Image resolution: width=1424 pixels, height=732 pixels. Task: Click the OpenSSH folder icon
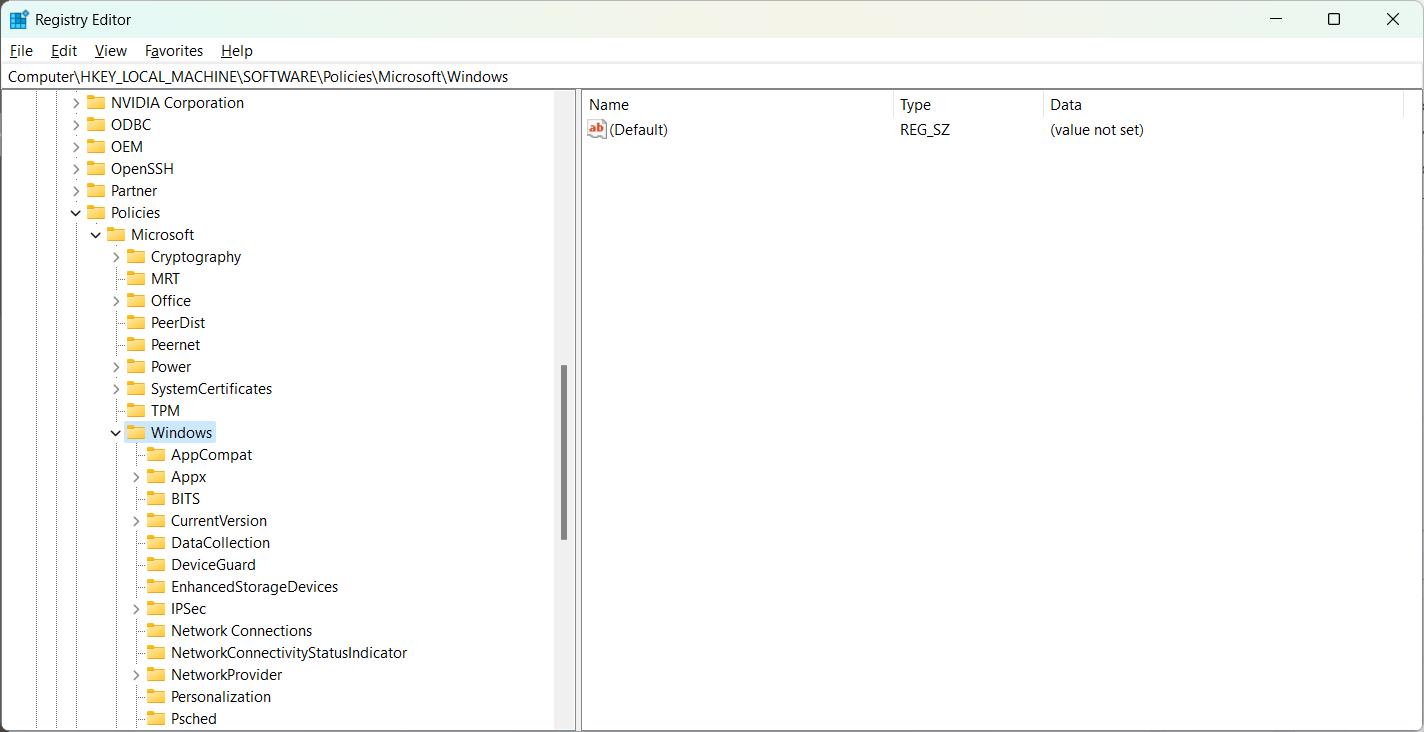[x=96, y=168]
